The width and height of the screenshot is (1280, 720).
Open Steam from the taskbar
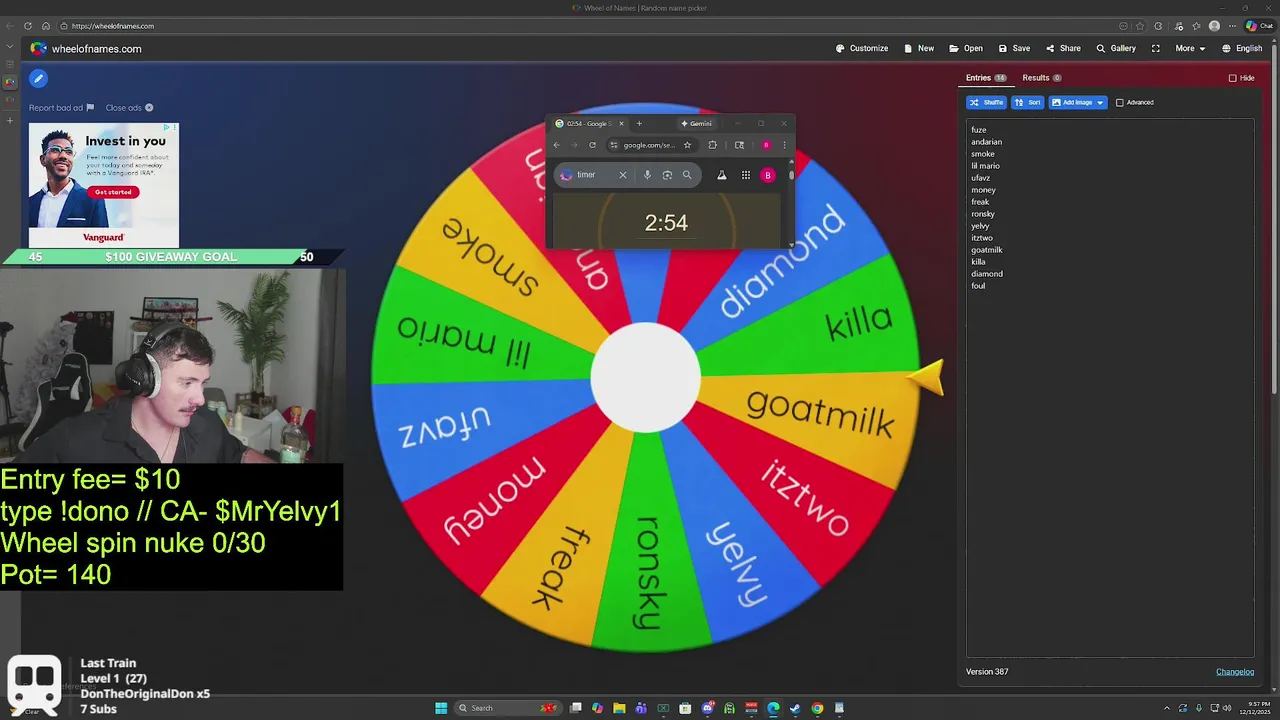pos(795,708)
